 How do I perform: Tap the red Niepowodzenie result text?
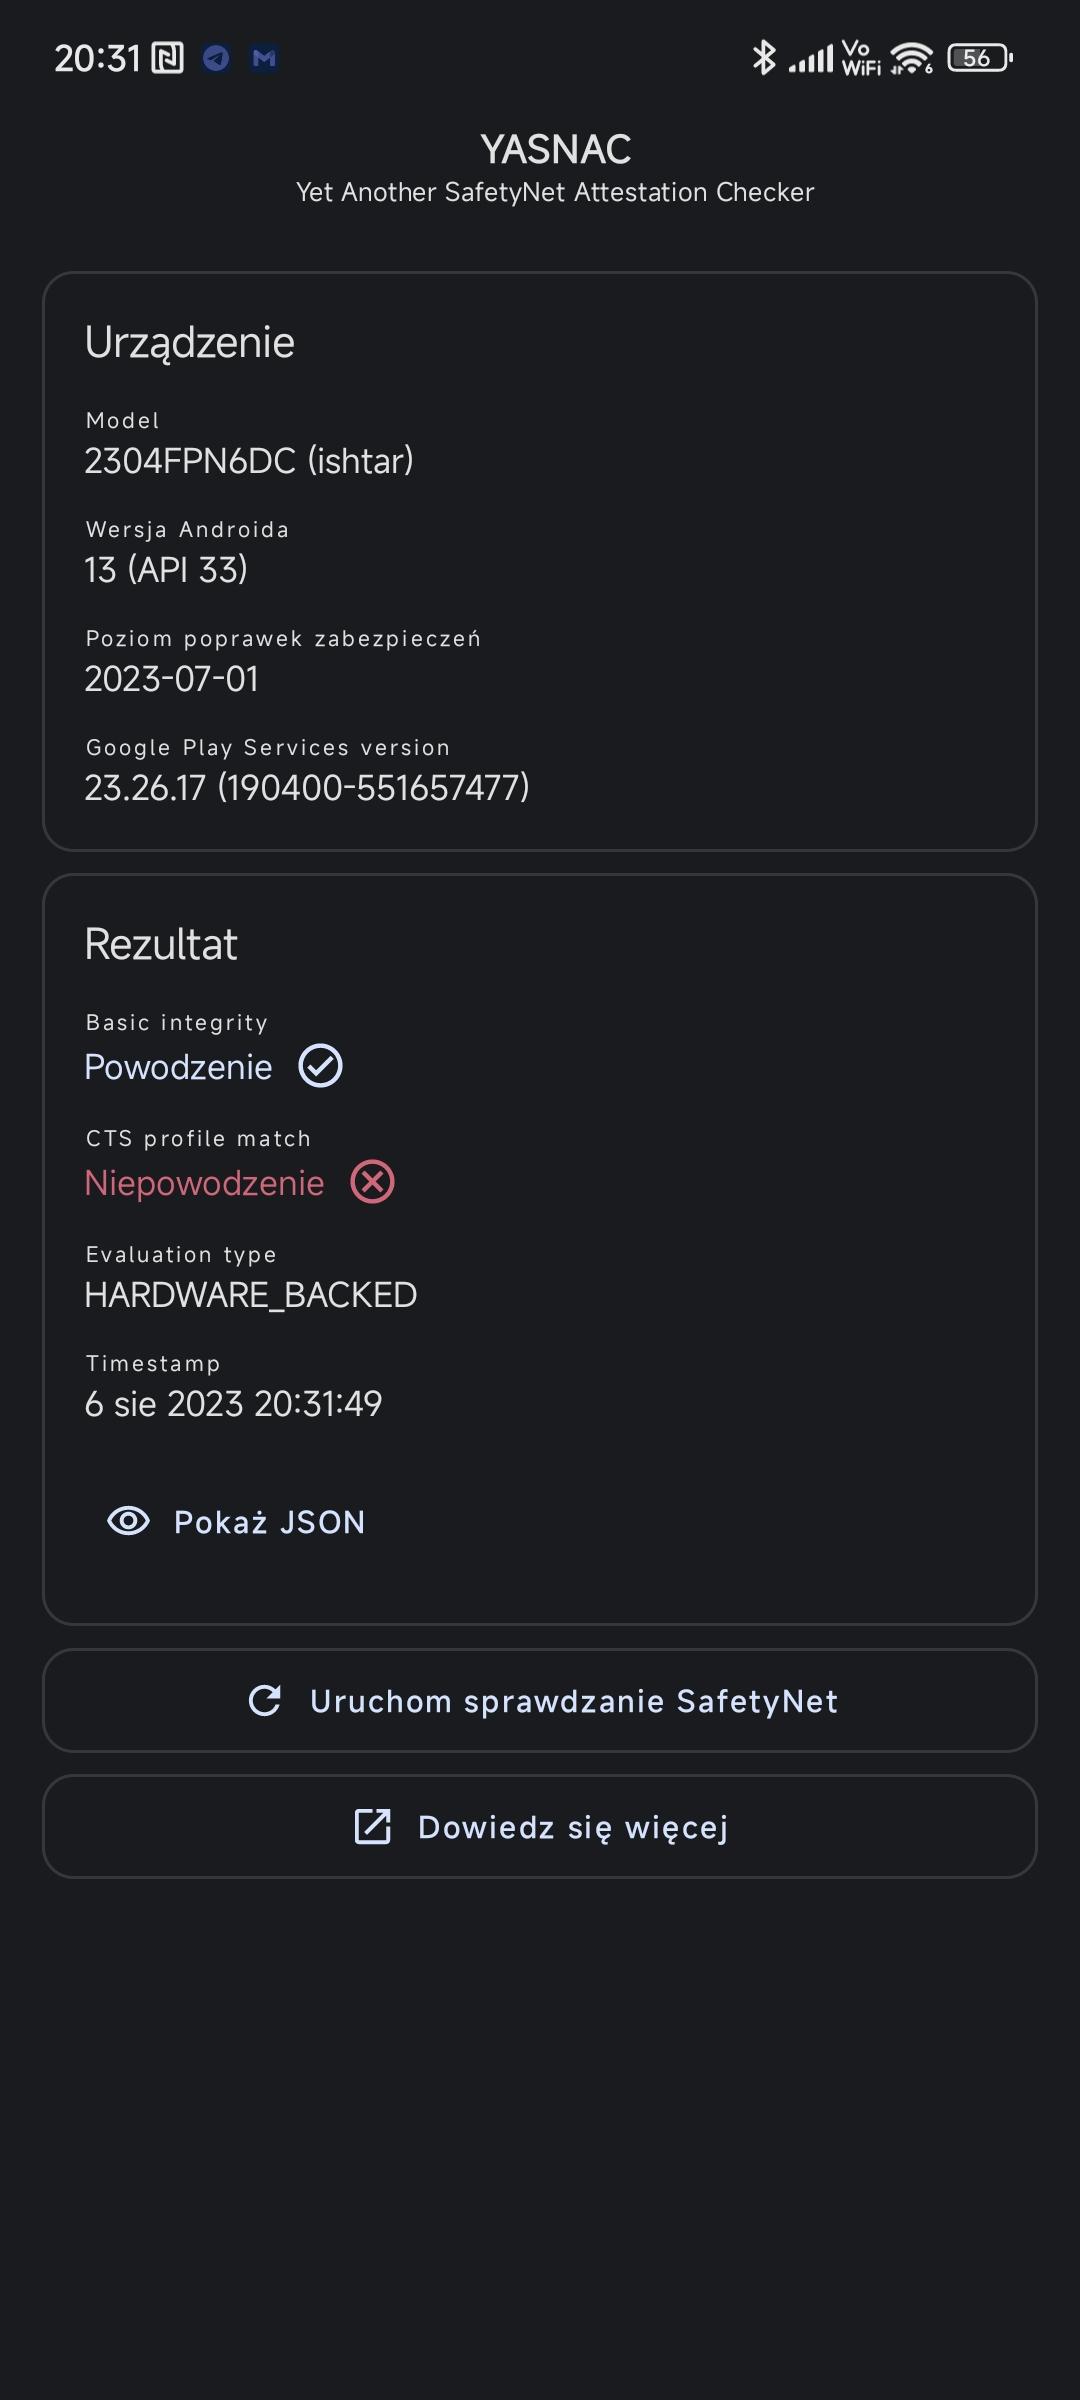(x=204, y=1183)
